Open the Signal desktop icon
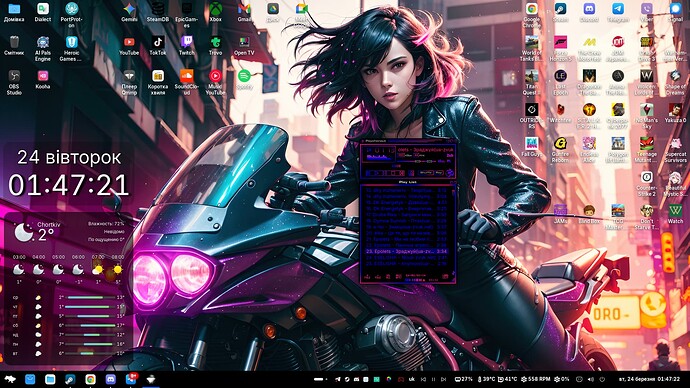 (x=675, y=12)
